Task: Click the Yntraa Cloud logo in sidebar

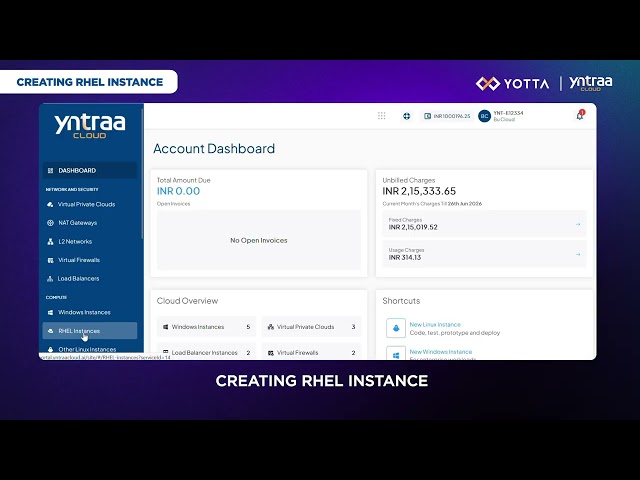Action: click(90, 126)
